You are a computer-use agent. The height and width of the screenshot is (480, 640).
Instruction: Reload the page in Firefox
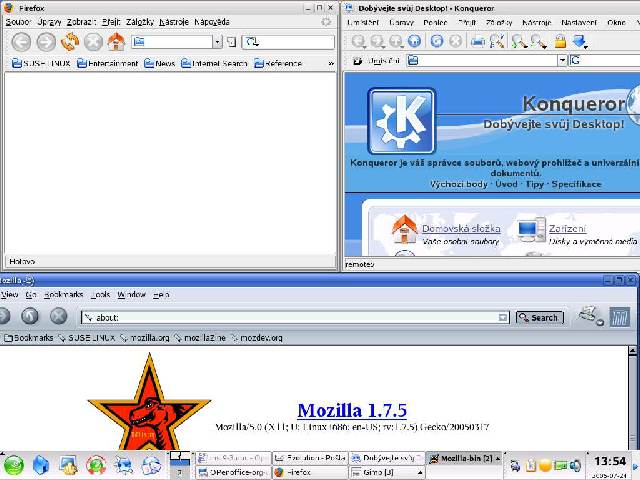tap(70, 42)
